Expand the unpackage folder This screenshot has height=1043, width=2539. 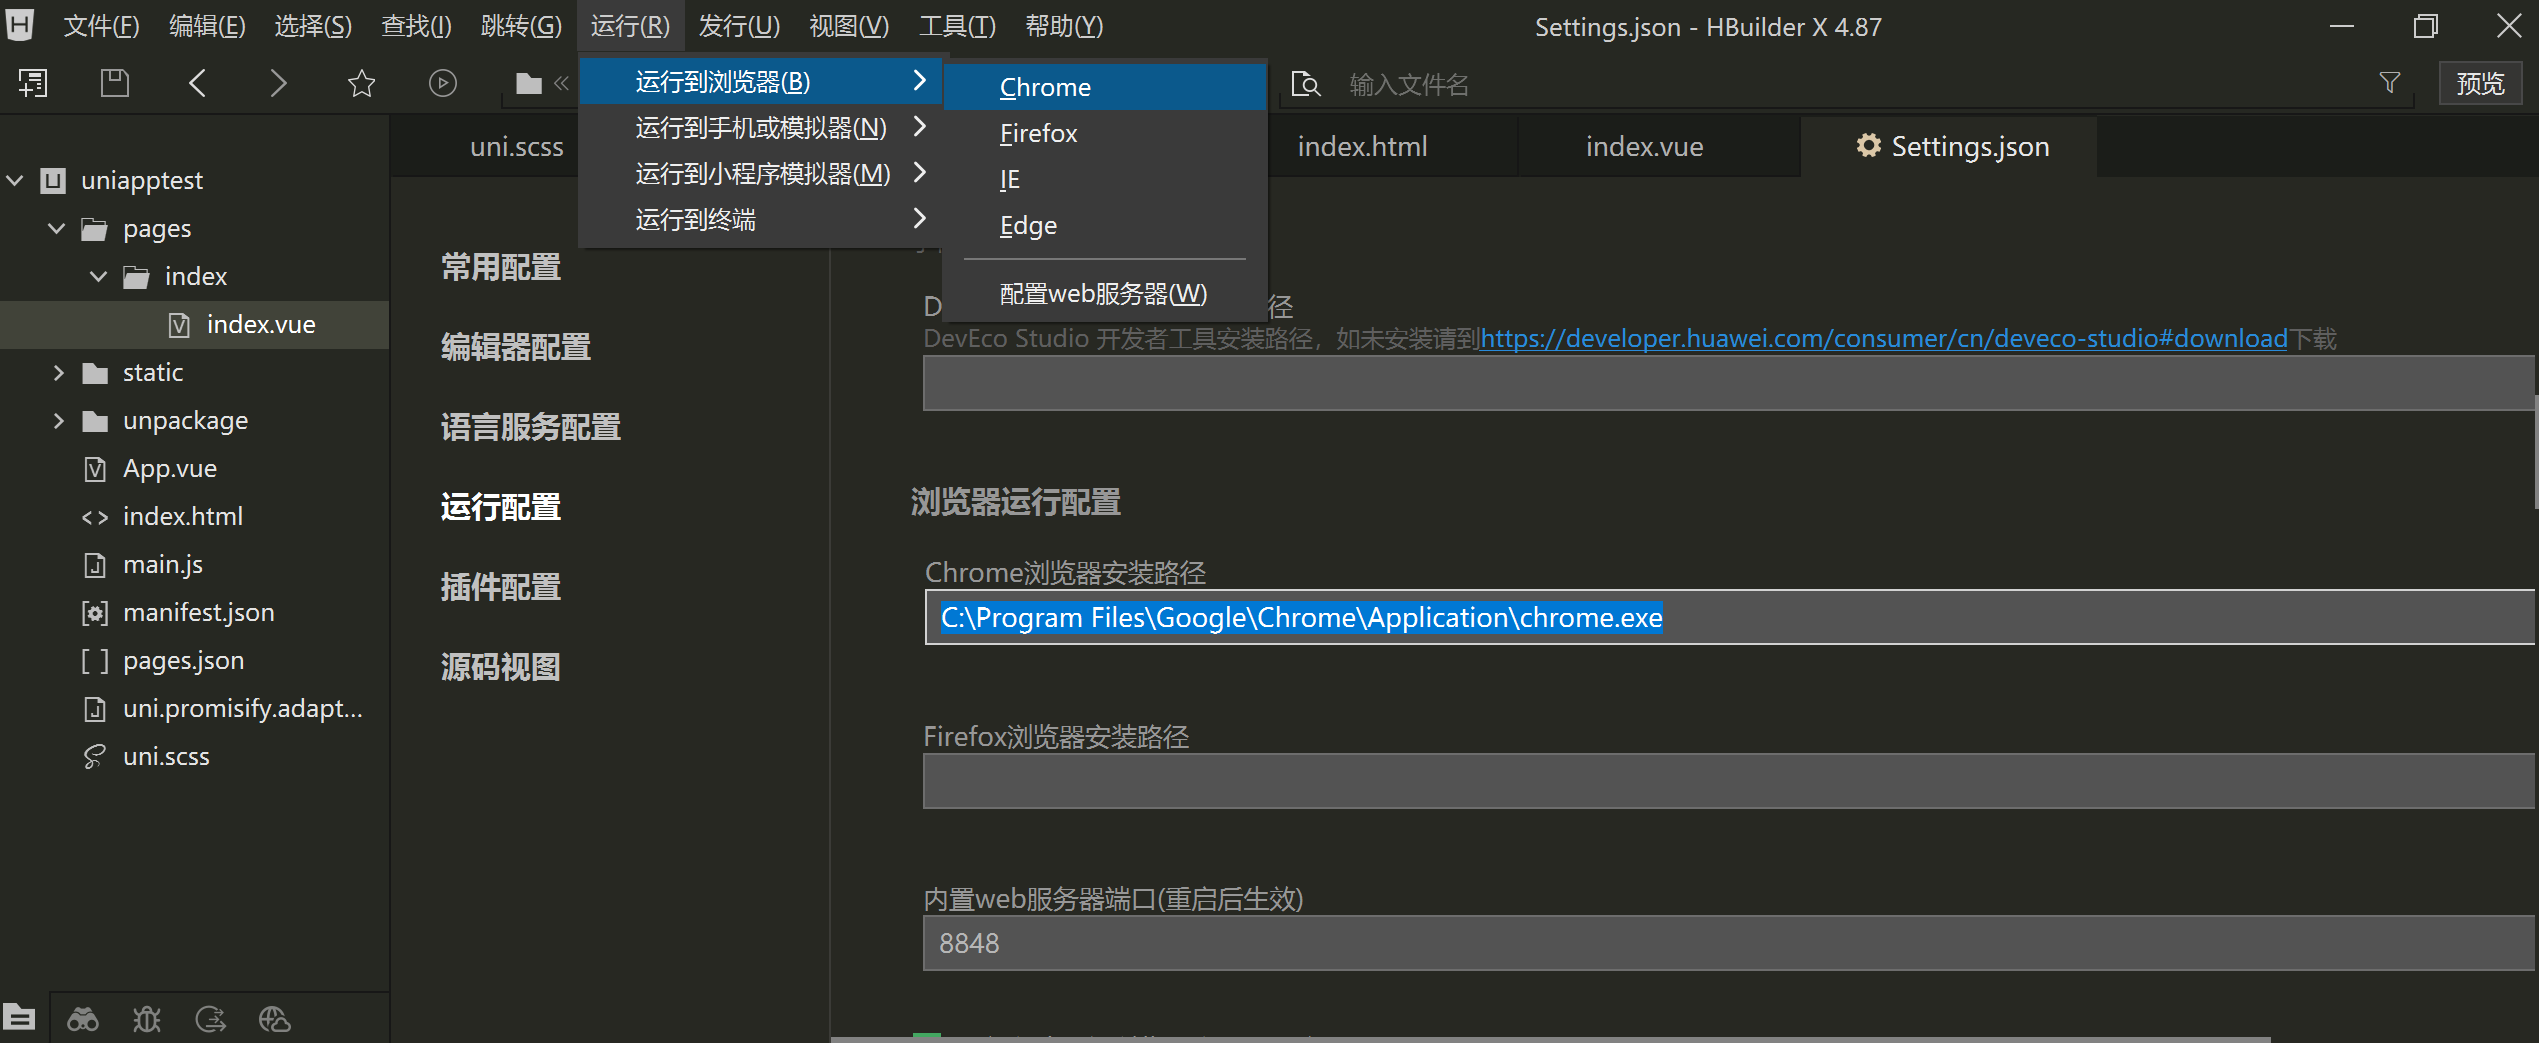coord(58,421)
